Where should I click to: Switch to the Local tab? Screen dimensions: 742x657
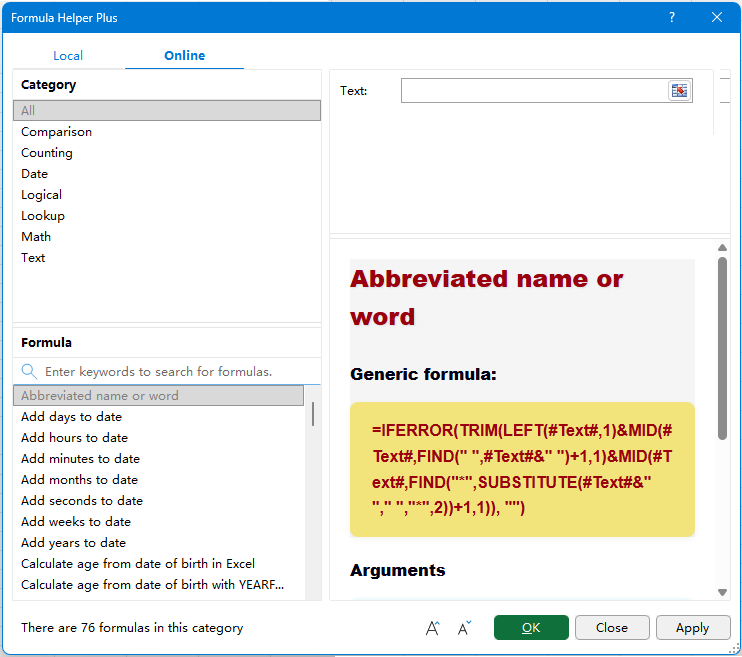coord(68,55)
